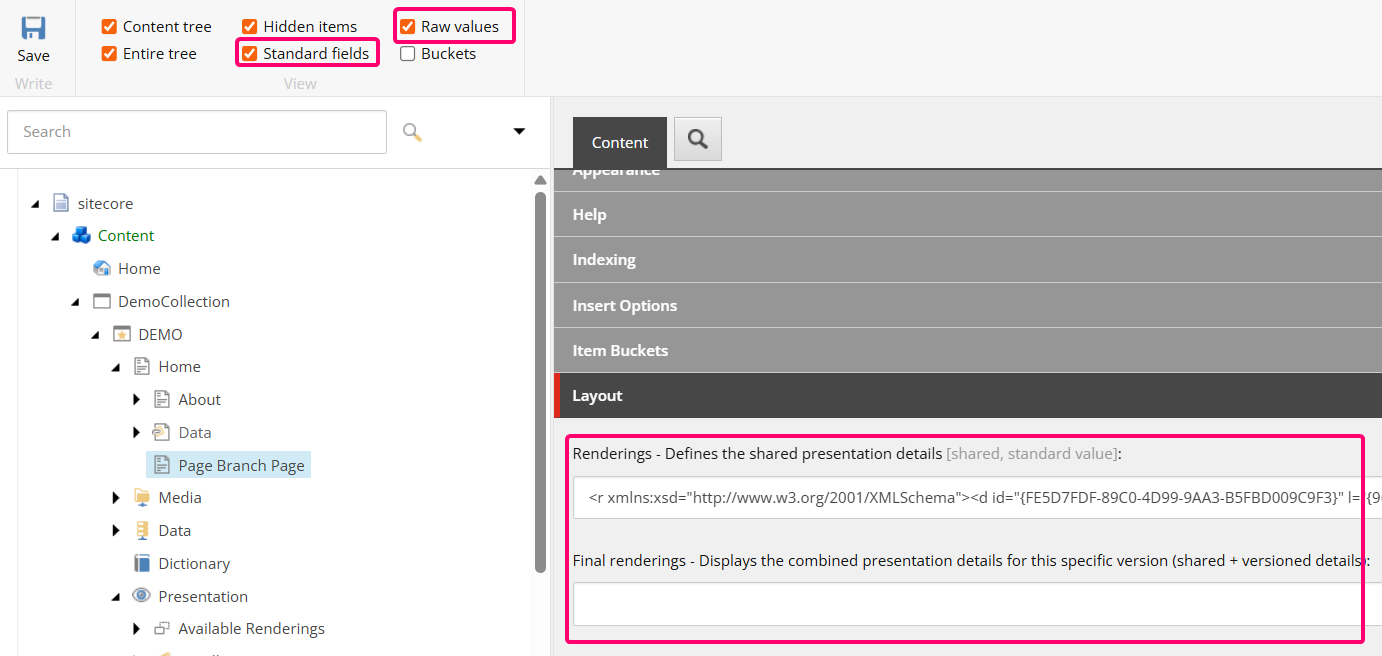Click the Home globe icon in tree

point(102,268)
